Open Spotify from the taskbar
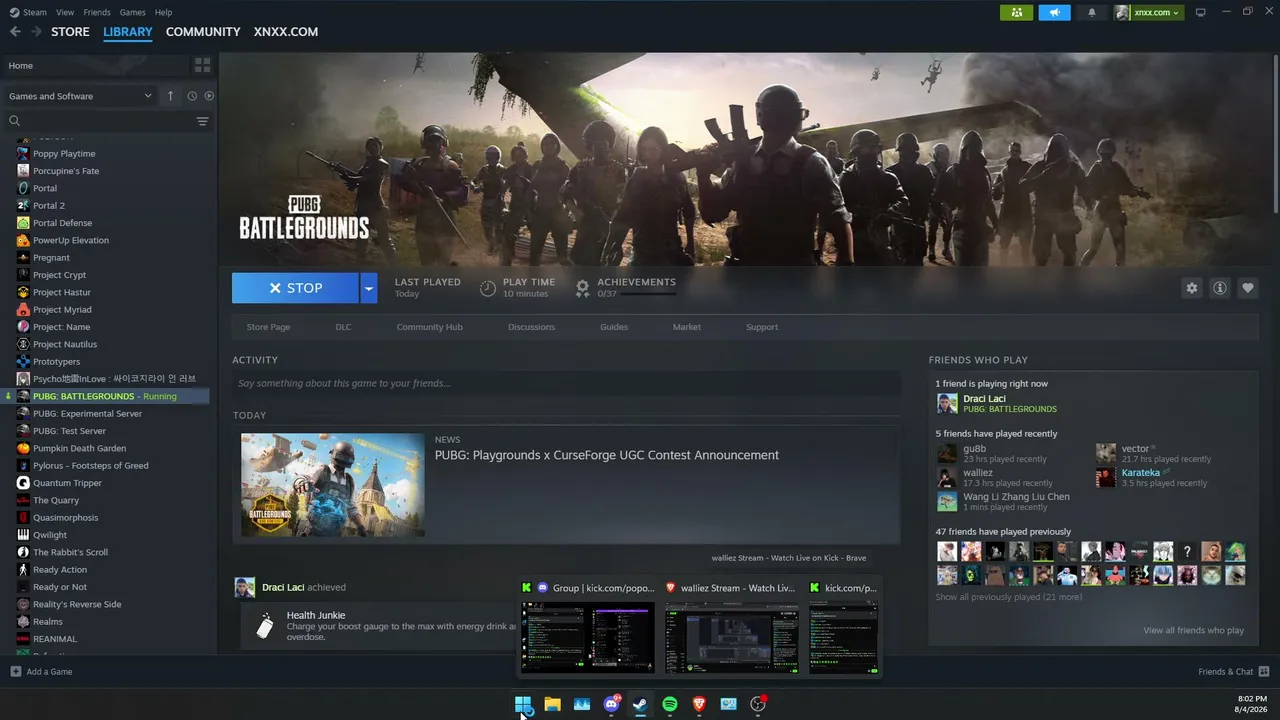1280x720 pixels. click(670, 704)
